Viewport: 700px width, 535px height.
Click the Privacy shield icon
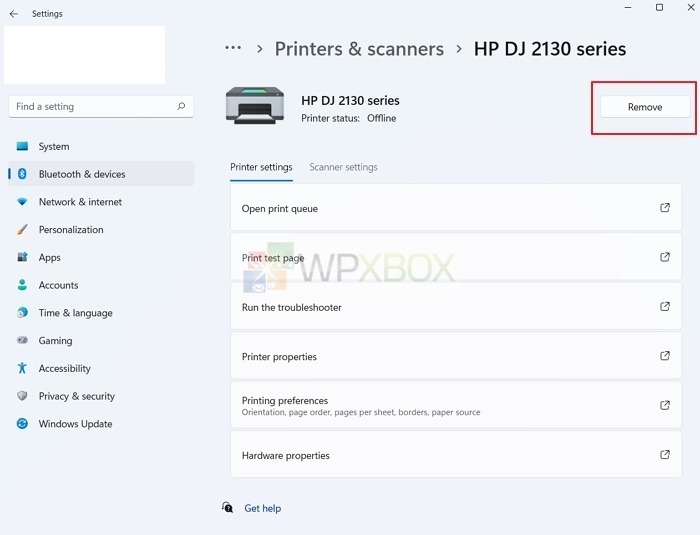(22, 396)
